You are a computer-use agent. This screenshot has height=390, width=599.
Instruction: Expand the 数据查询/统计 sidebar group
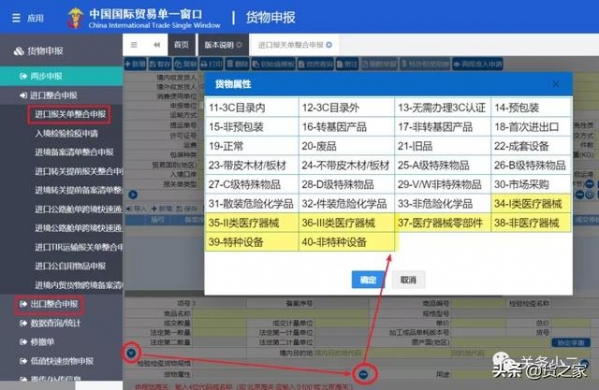click(x=50, y=323)
